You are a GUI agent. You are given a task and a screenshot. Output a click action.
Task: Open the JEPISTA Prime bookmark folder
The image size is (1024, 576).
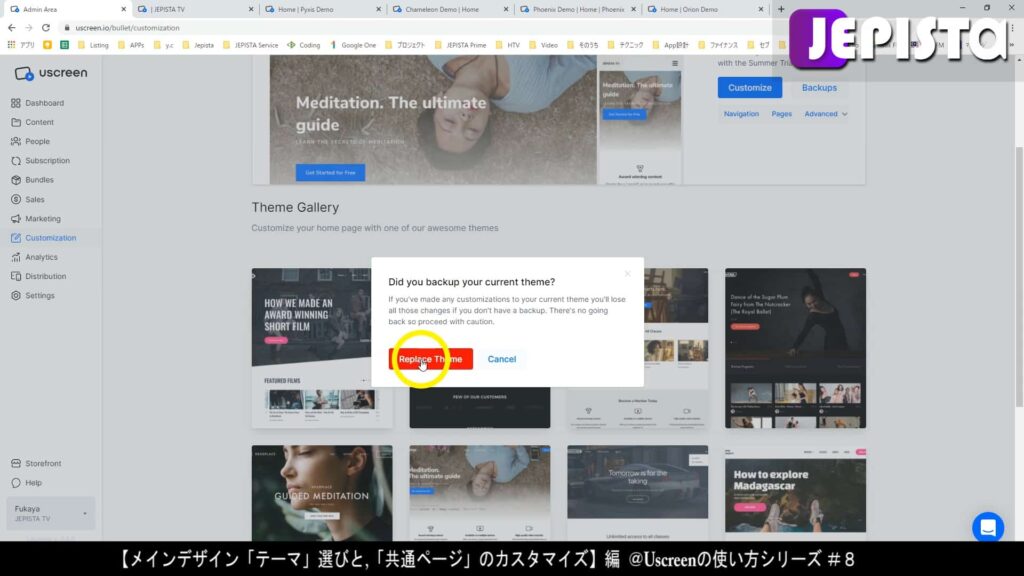pyautogui.click(x=460, y=45)
